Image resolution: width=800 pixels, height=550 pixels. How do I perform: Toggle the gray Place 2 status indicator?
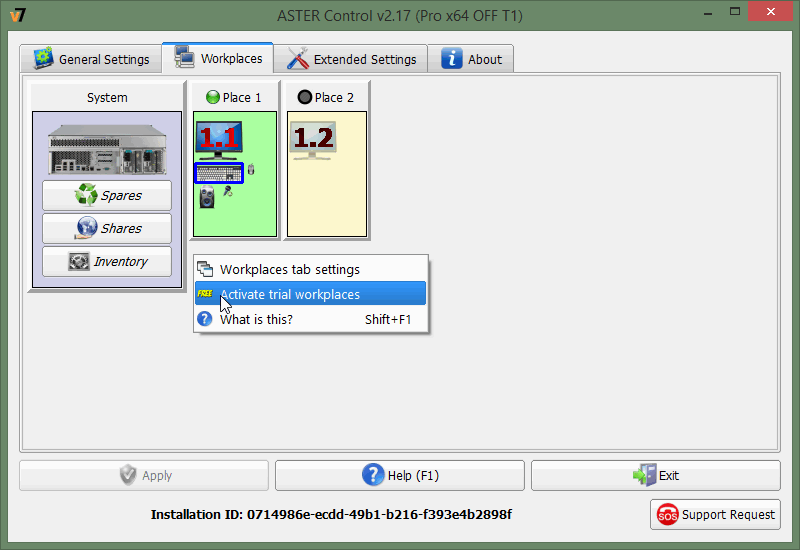[x=305, y=97]
